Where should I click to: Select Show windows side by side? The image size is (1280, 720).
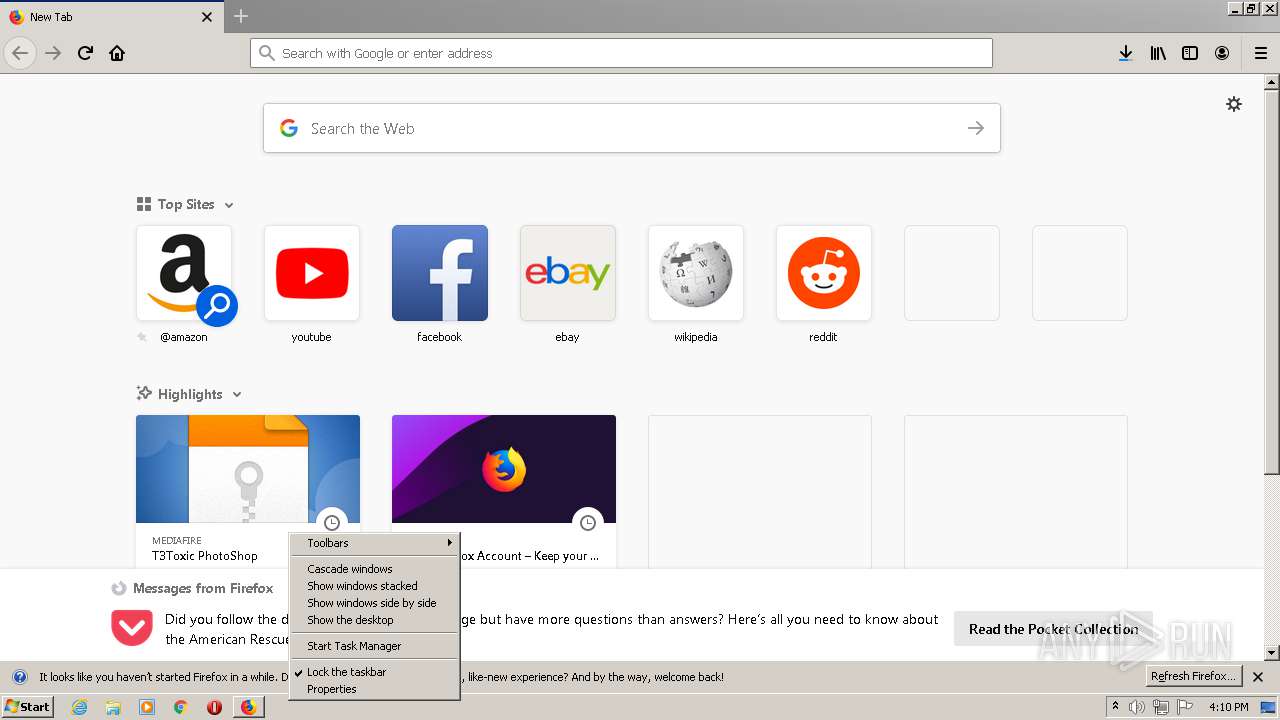374,603
